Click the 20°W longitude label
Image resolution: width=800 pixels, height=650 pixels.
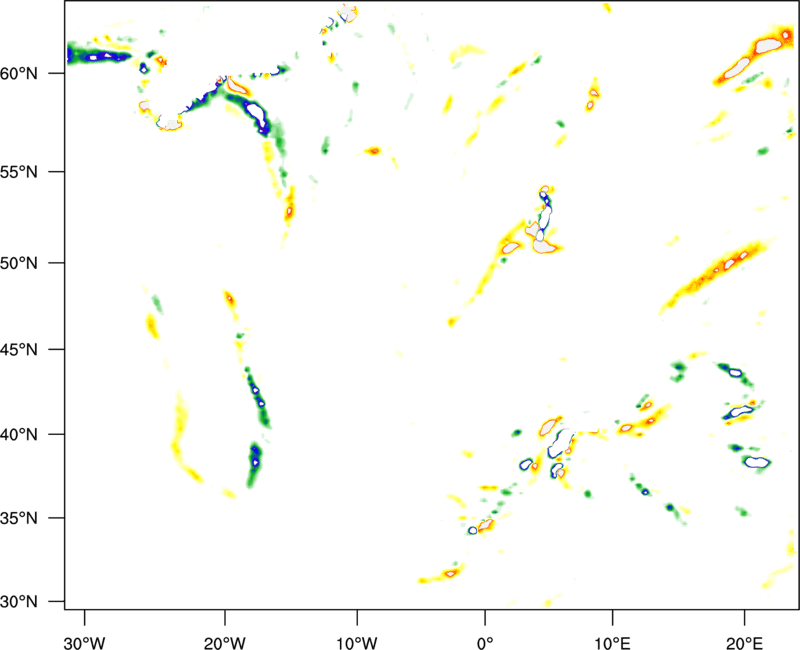point(225,643)
